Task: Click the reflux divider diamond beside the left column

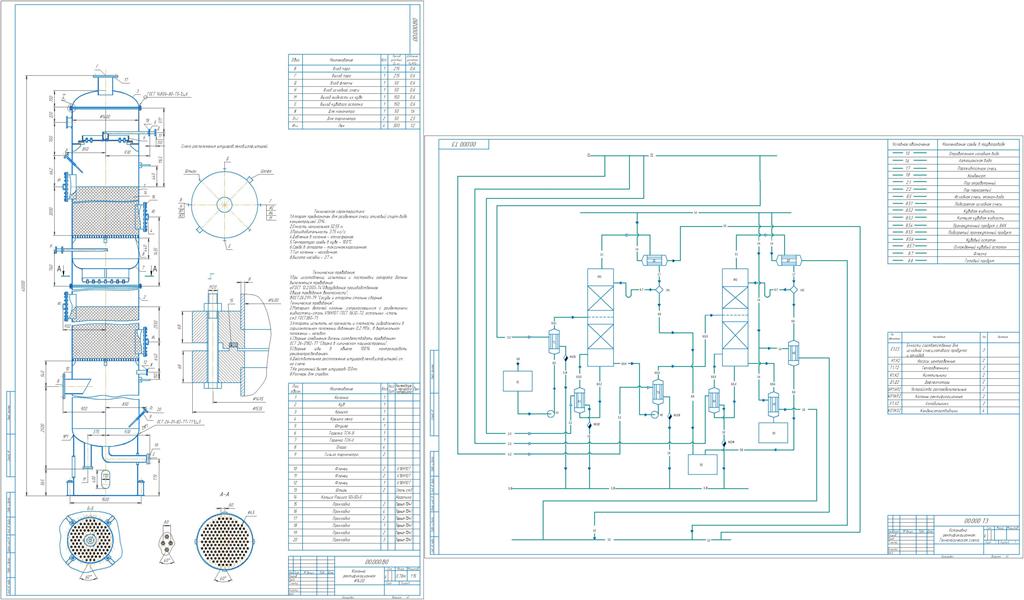Action: point(659,289)
